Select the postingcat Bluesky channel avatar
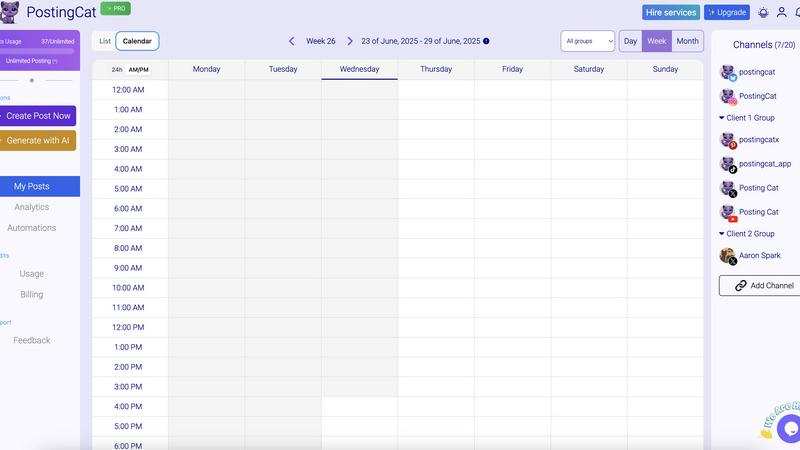Image resolution: width=800 pixels, height=450 pixels. click(728, 72)
